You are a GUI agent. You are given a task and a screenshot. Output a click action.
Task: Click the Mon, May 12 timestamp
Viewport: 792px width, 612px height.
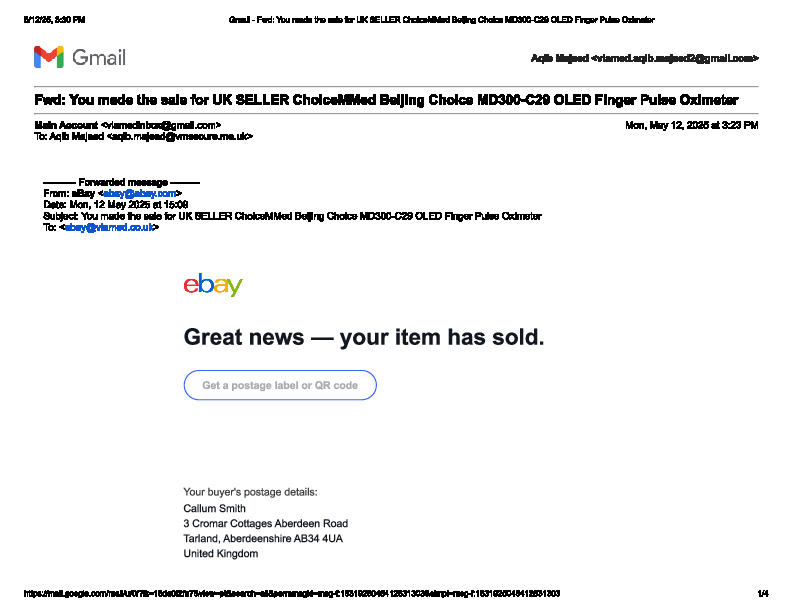coord(691,125)
